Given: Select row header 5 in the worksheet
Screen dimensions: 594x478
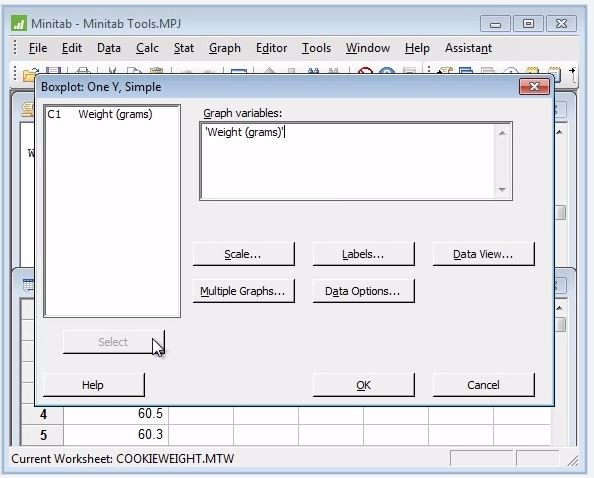Looking at the screenshot, I should click(x=43, y=434).
